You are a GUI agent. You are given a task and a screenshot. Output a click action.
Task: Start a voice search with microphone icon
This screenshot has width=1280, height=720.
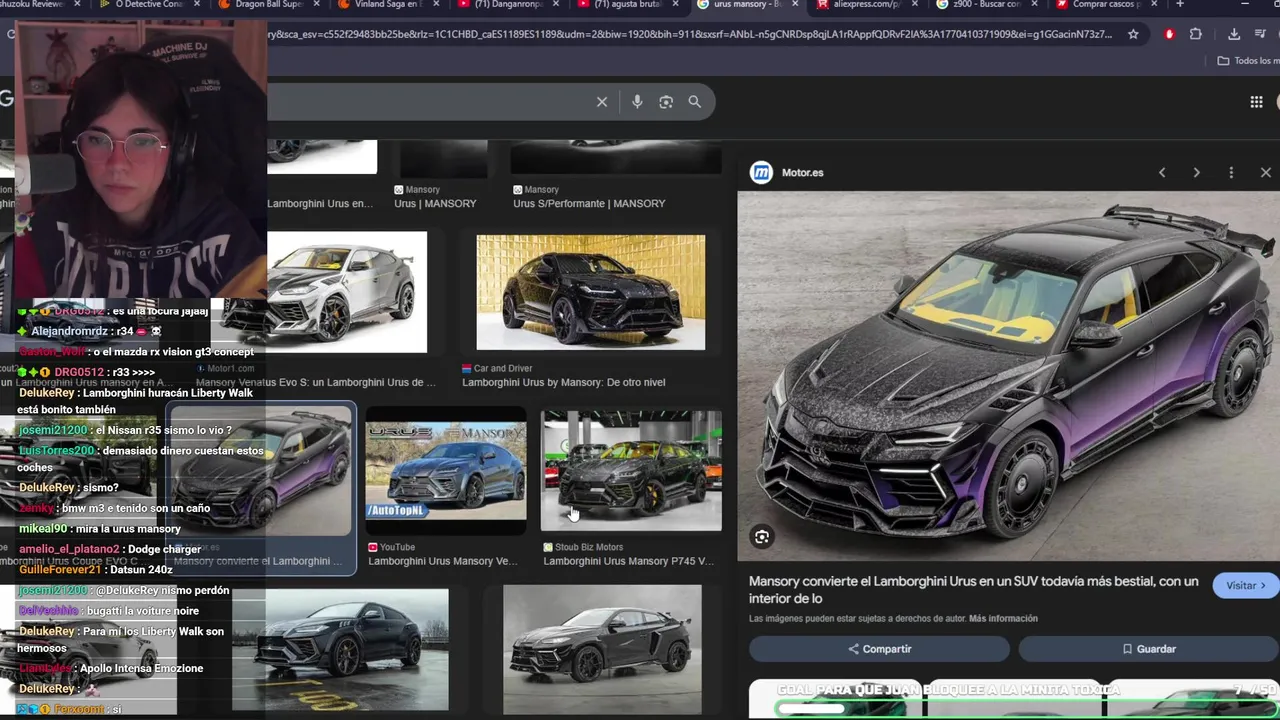click(637, 102)
